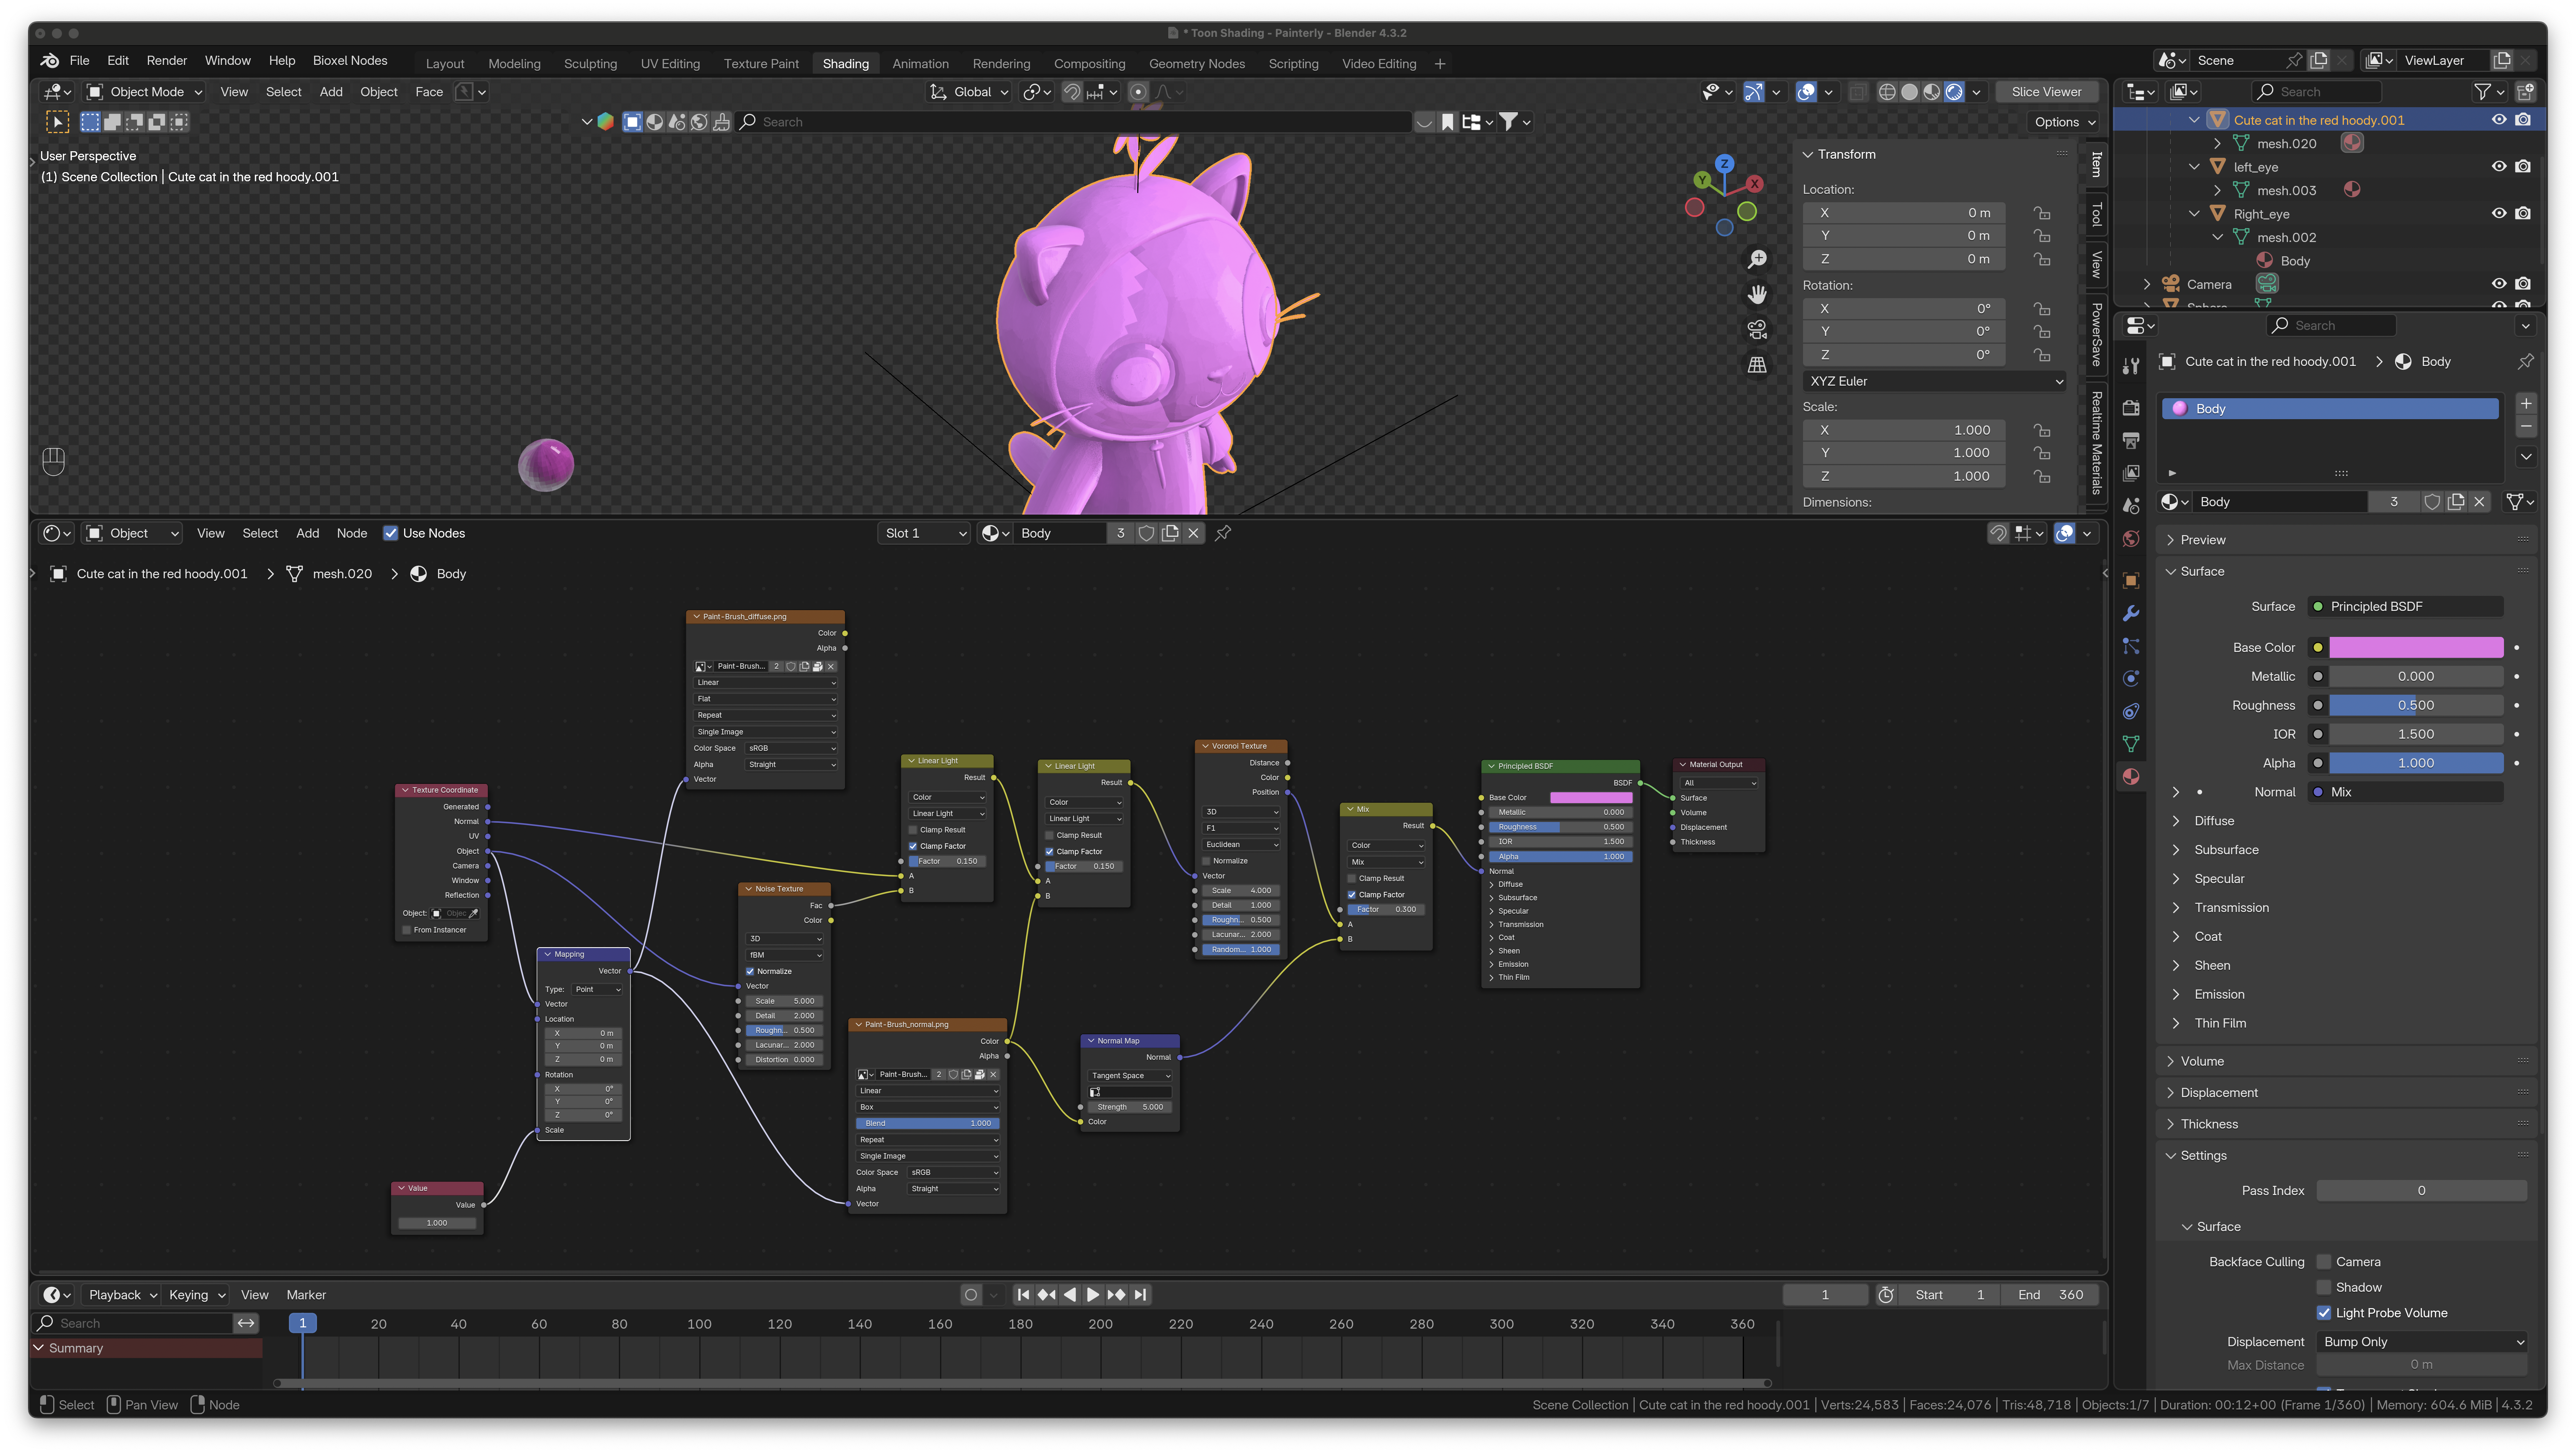Switch perspective/orthographic with the grid icon

pyautogui.click(x=1757, y=365)
